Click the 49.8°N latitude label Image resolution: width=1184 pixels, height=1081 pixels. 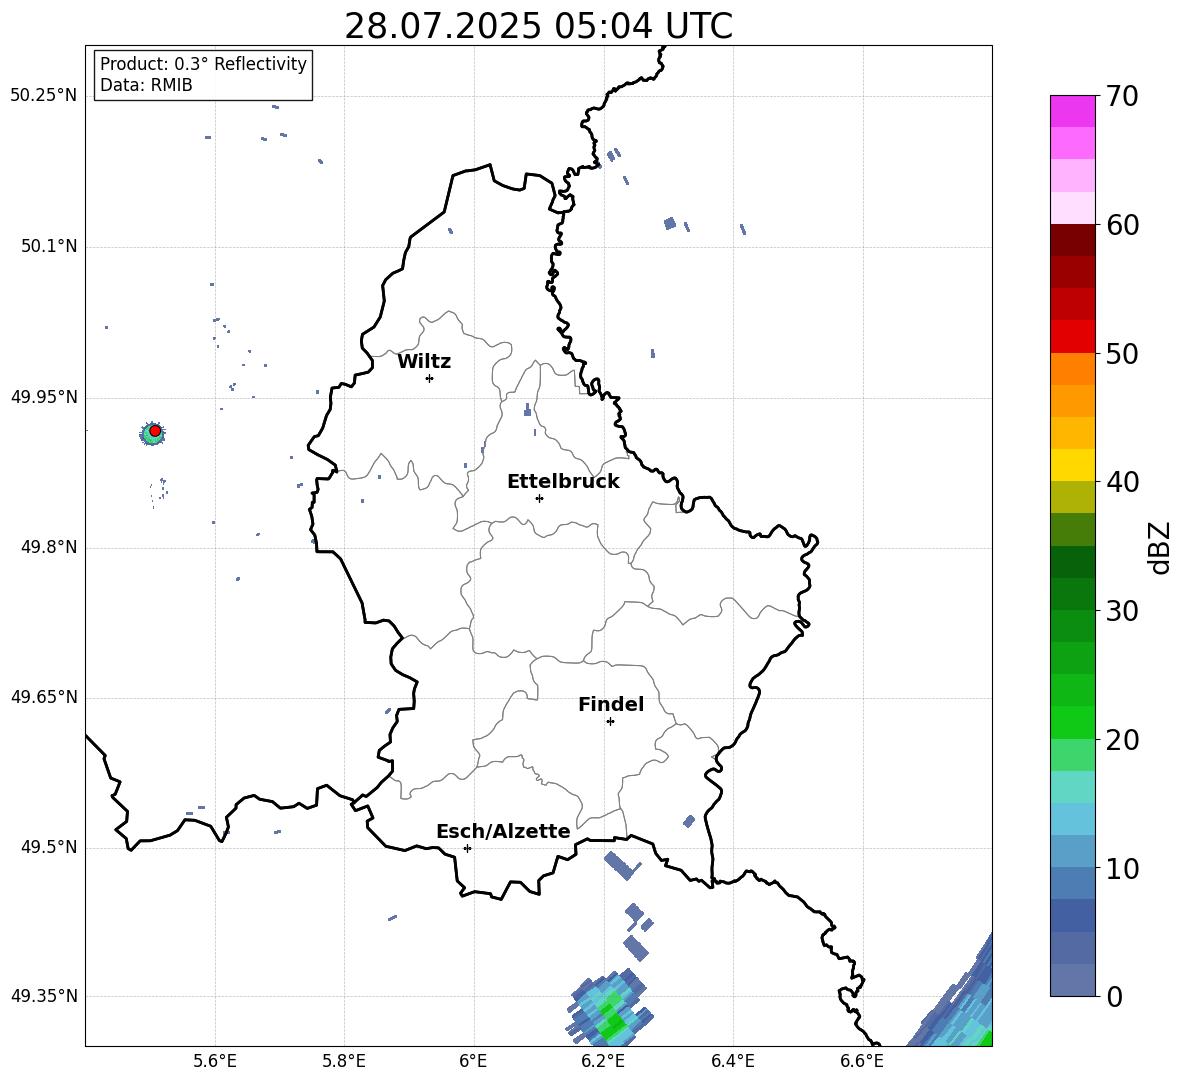point(49,547)
